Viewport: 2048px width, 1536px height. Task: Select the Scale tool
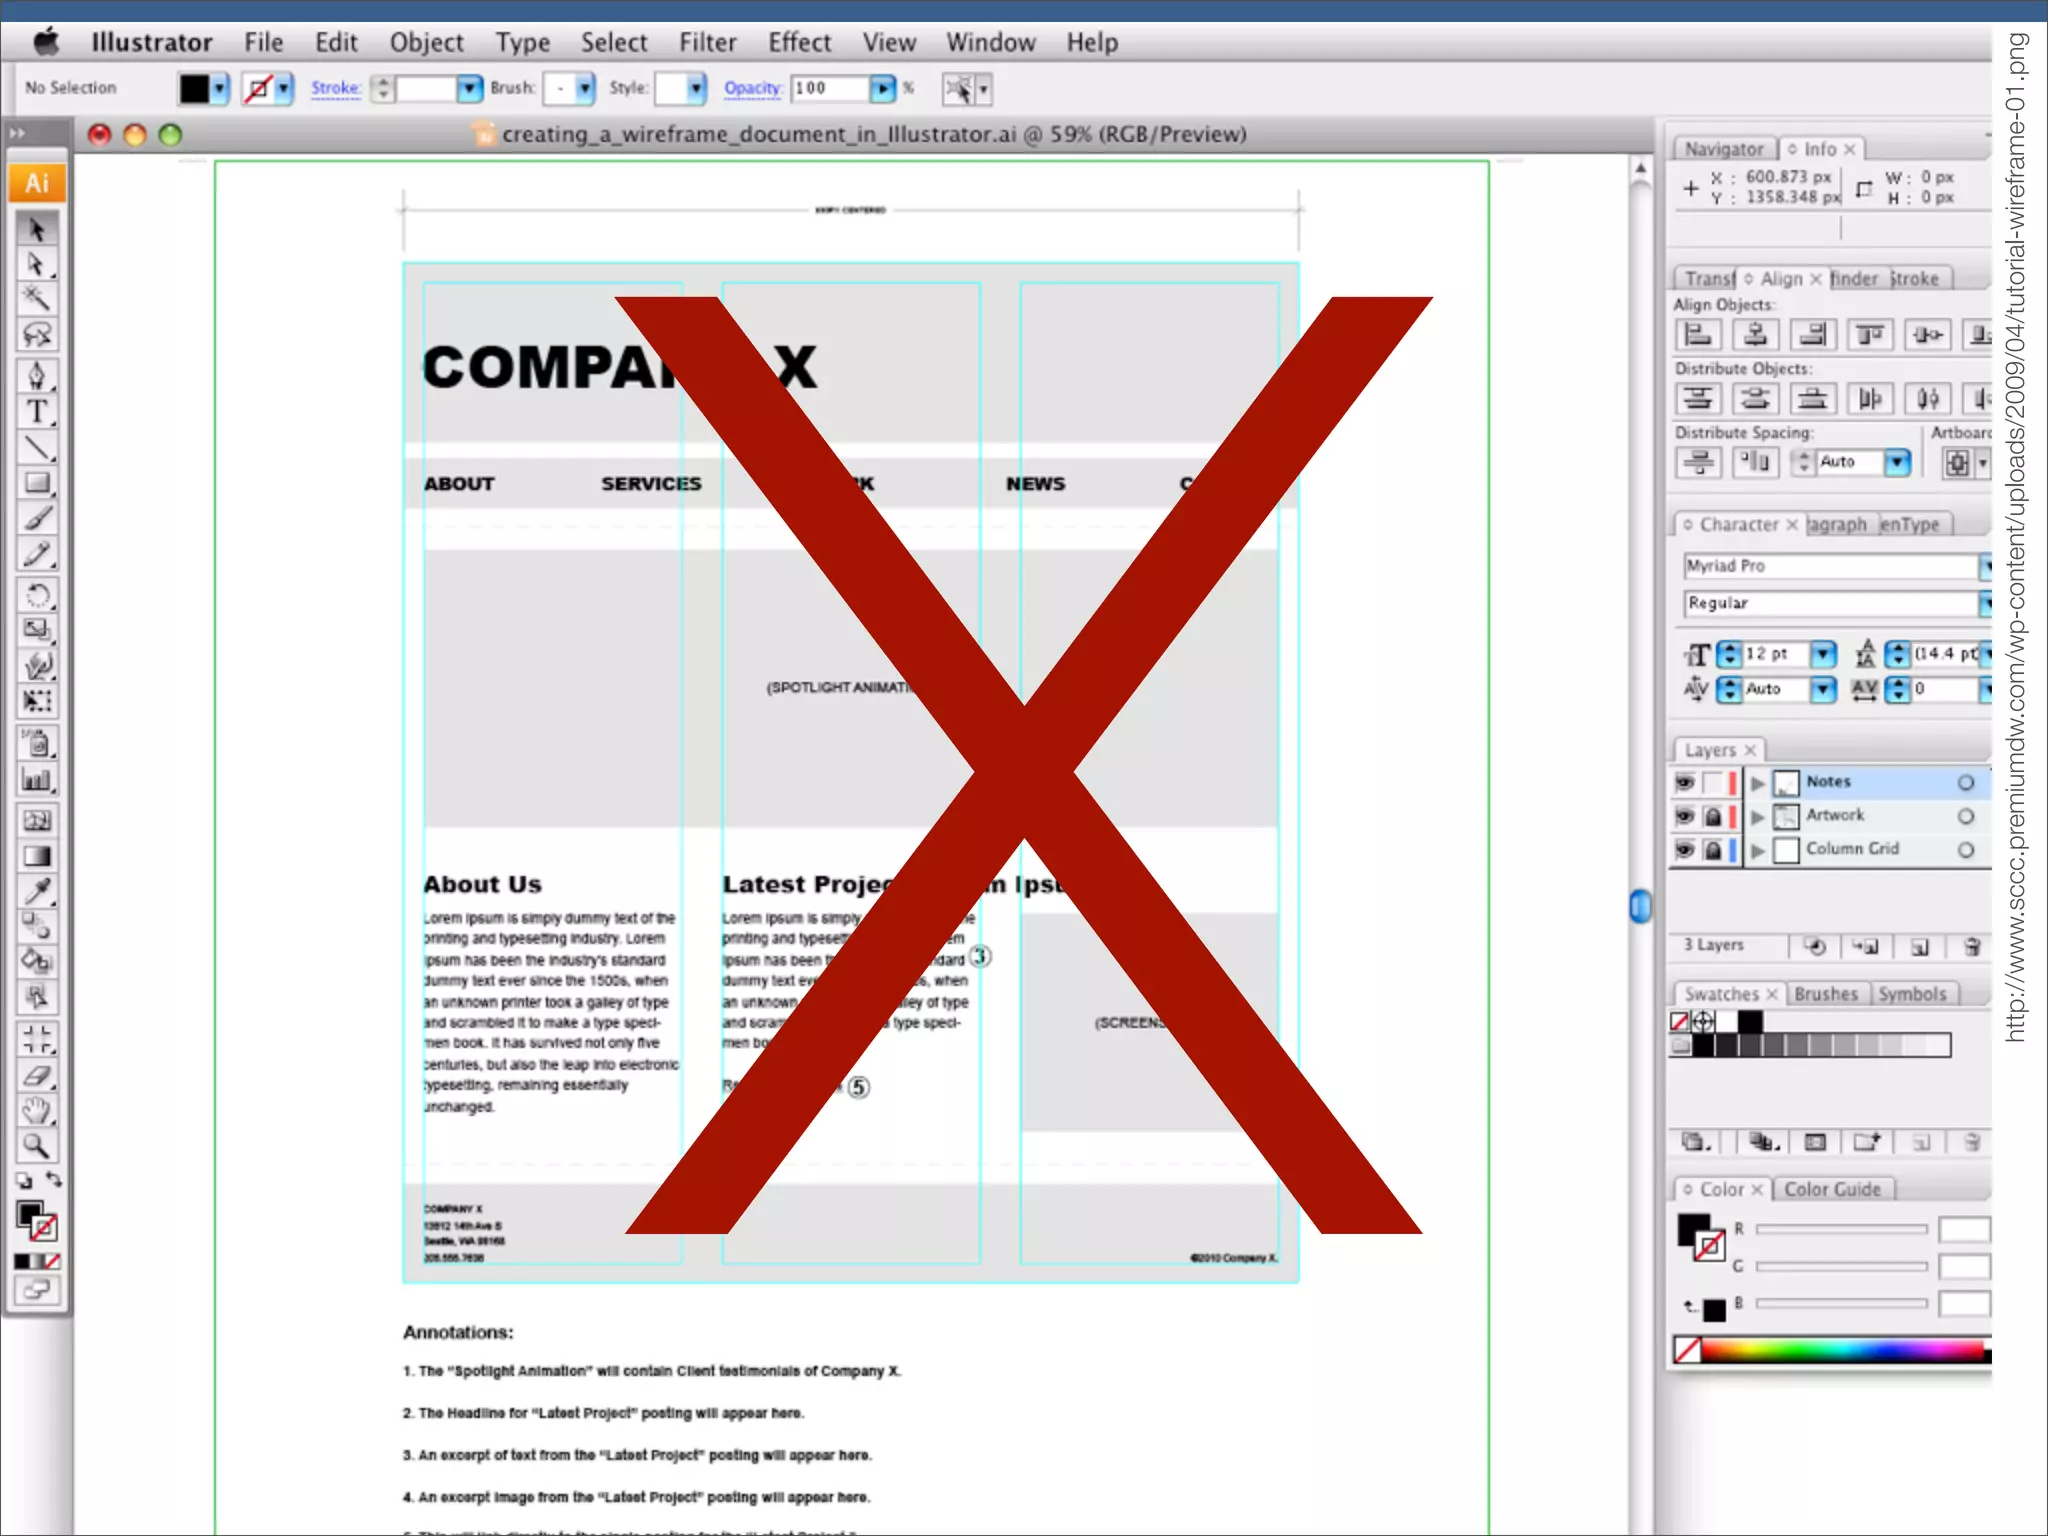37,631
